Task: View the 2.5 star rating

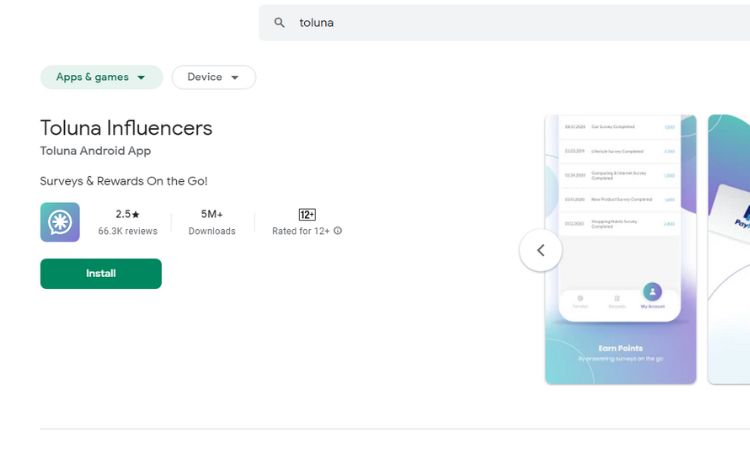Action: 127,214
